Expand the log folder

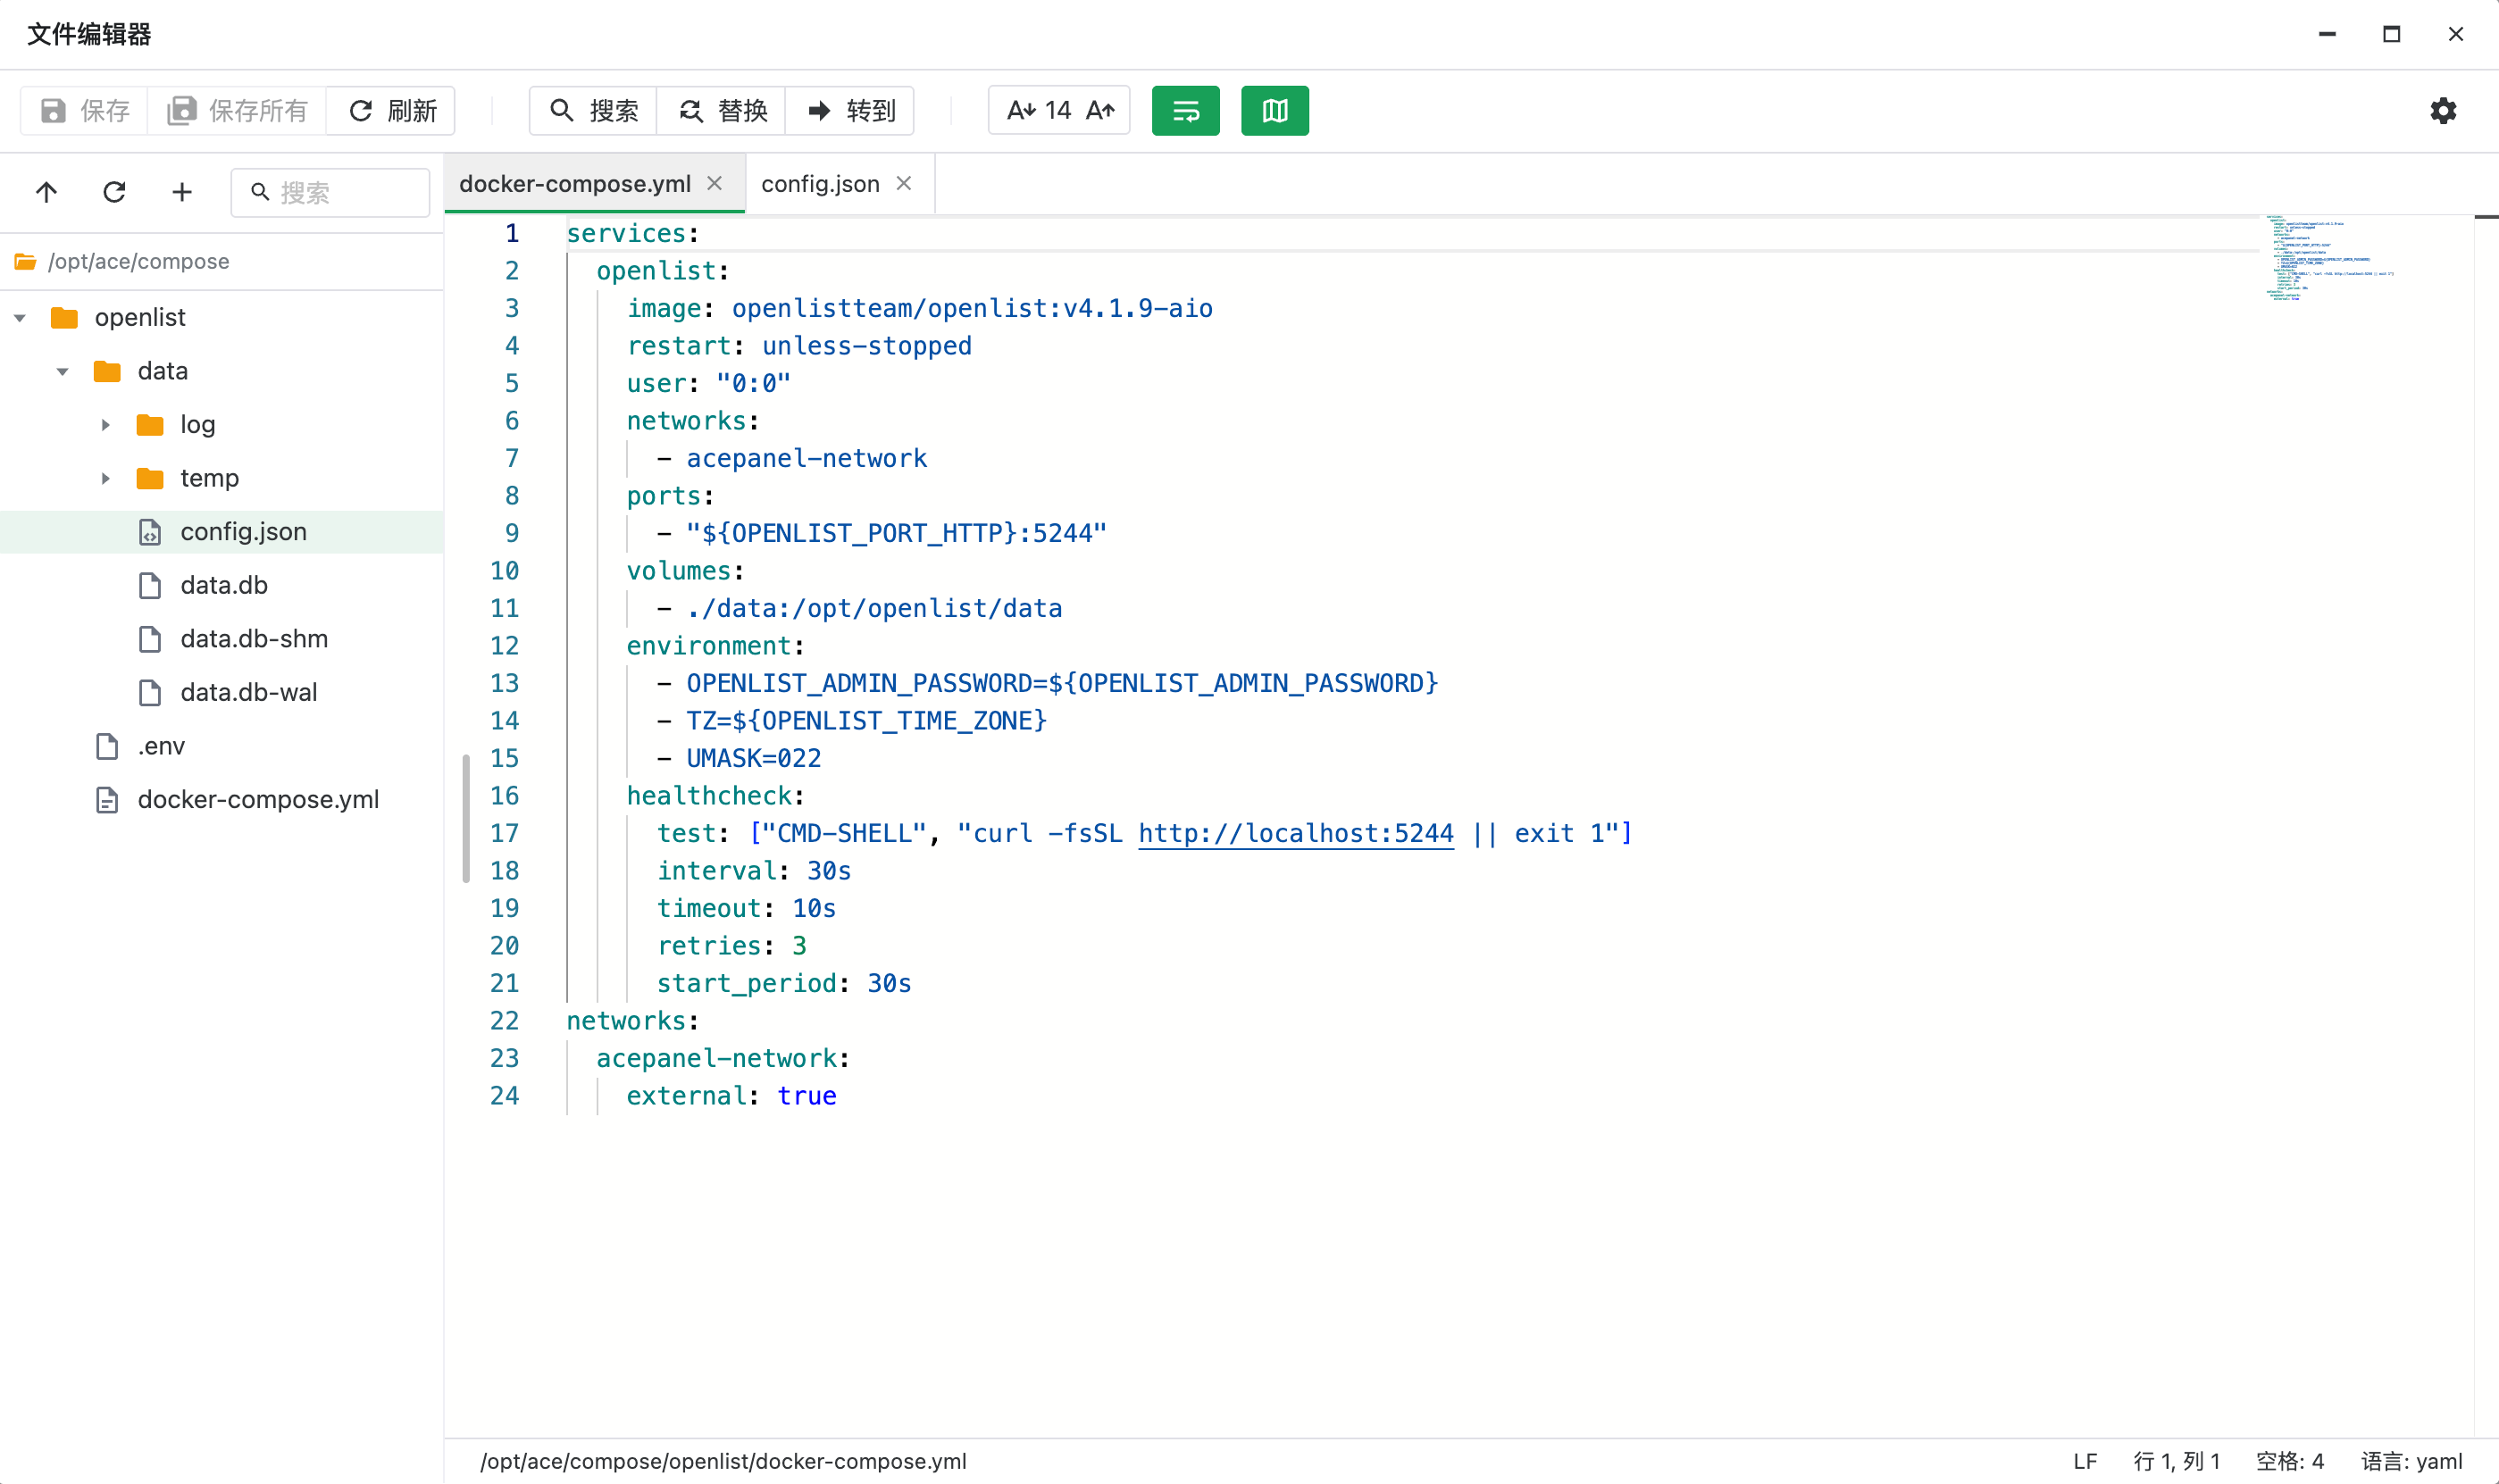point(105,425)
